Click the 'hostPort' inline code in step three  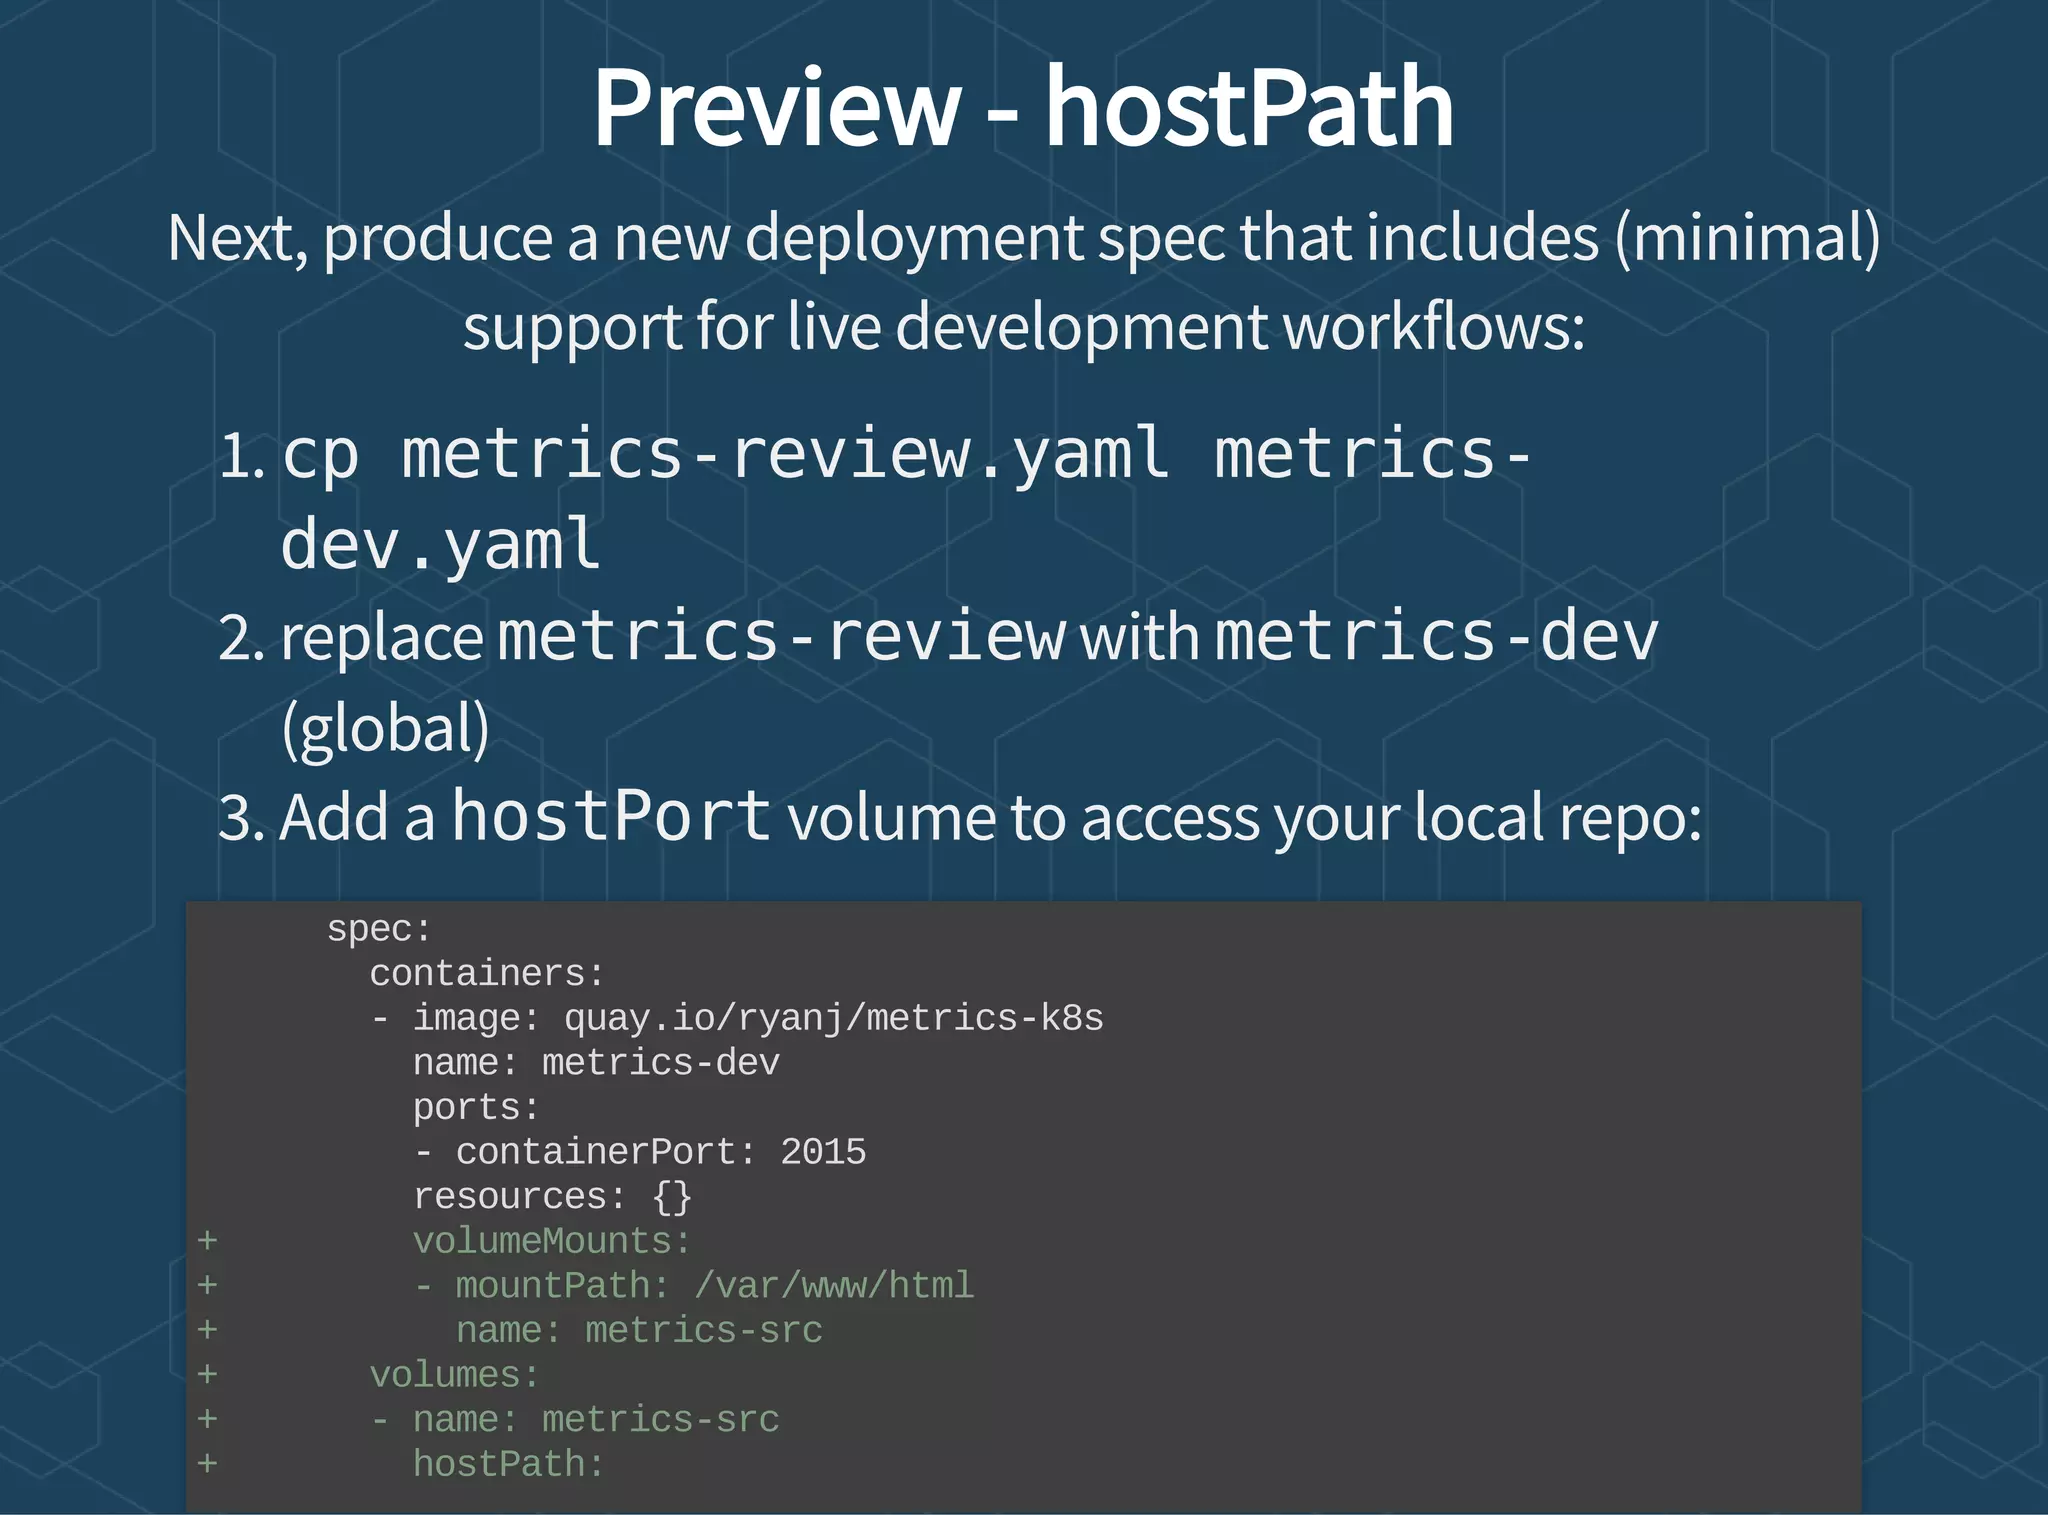coord(610,816)
